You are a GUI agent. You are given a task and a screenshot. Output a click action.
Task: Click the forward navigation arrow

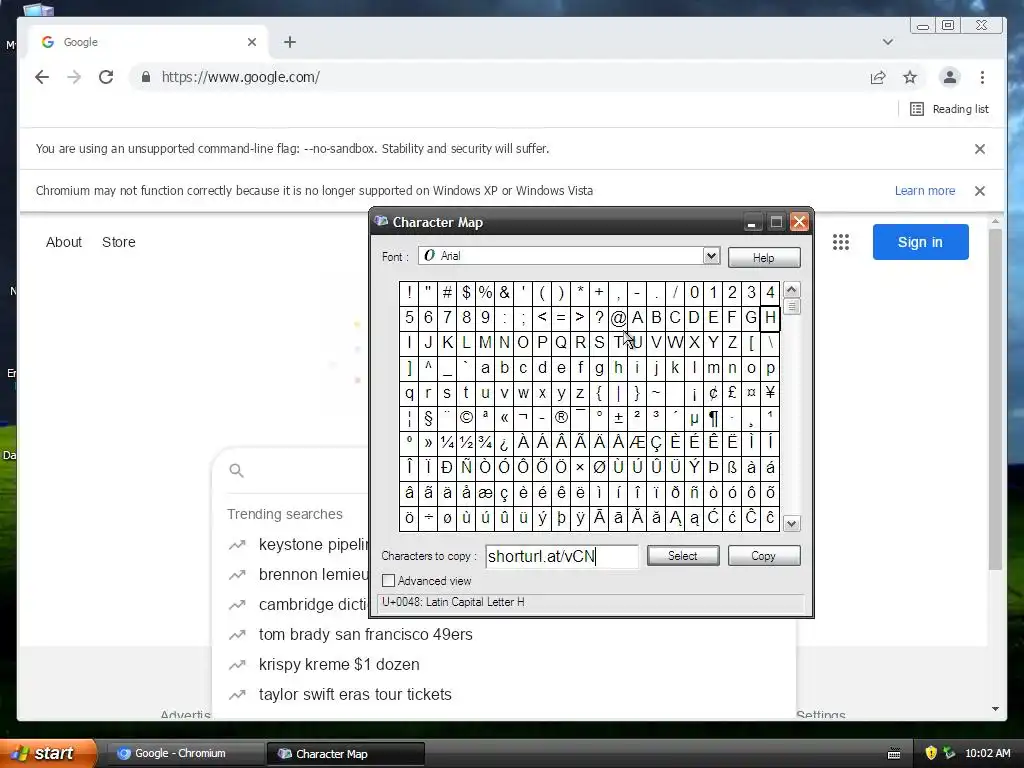(74, 77)
